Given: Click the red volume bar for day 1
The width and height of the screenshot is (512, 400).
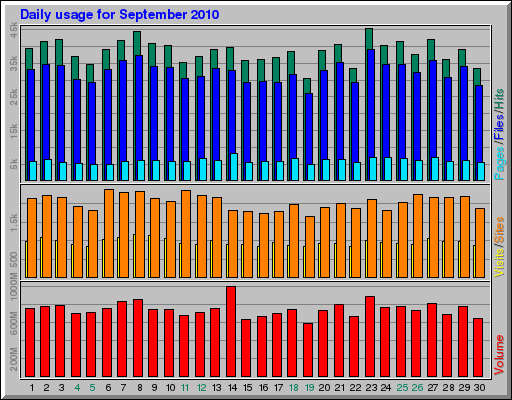Looking at the screenshot, I should coord(30,343).
